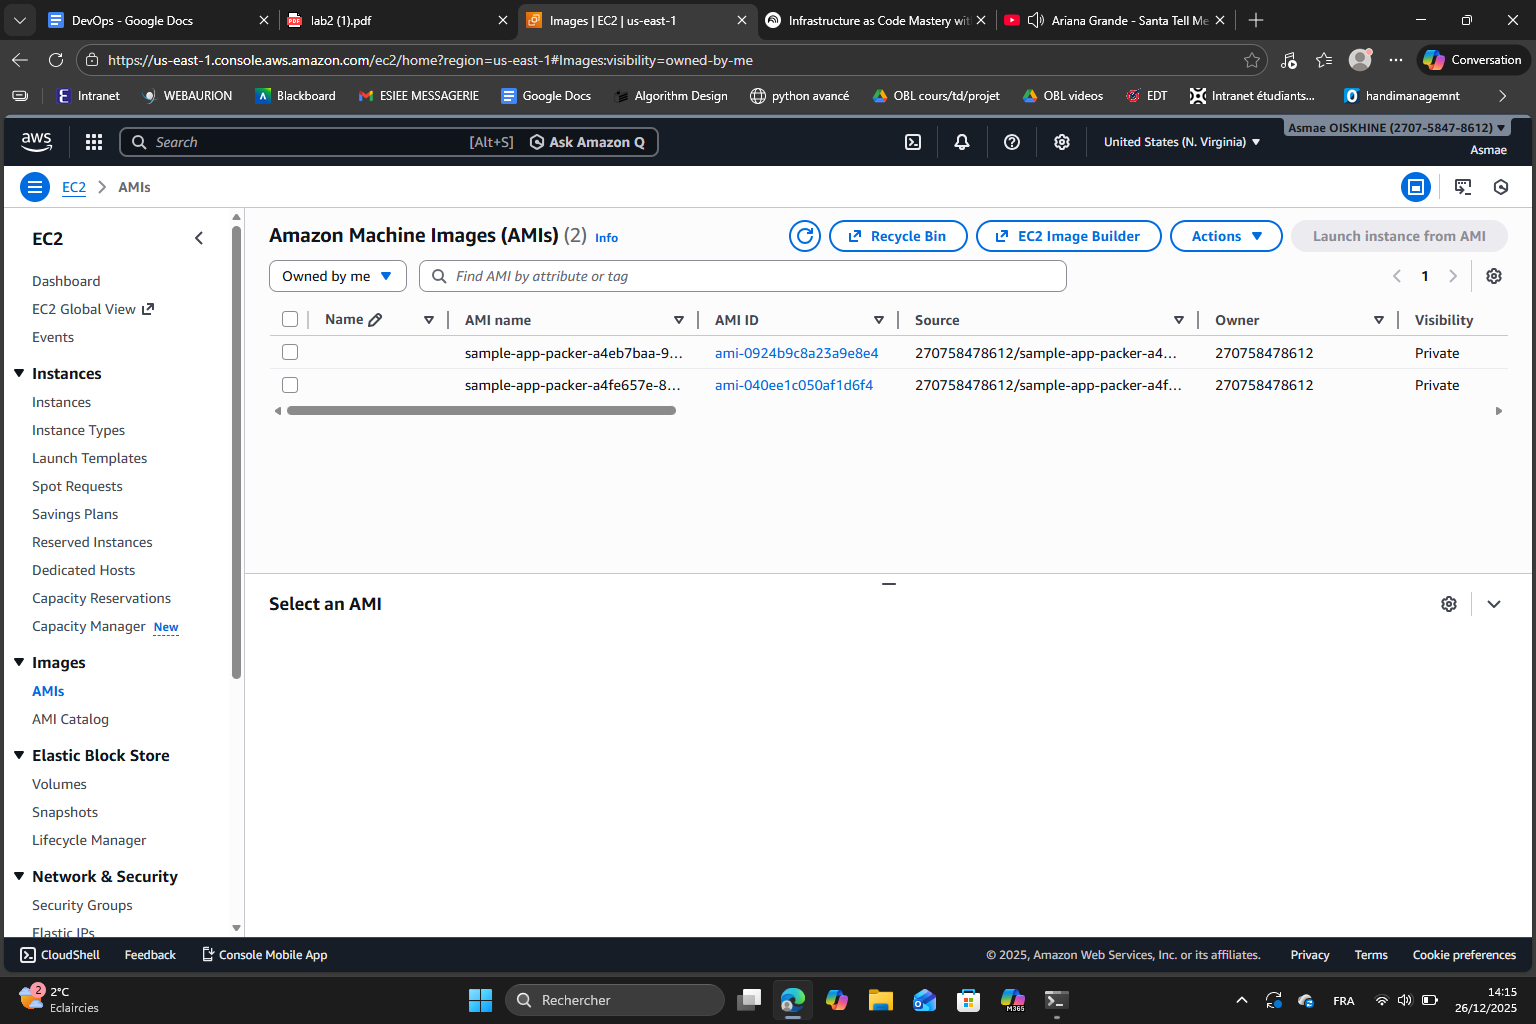Viewport: 1536px width, 1024px height.
Task: Edit the Name column pencil icon
Action: point(376,320)
